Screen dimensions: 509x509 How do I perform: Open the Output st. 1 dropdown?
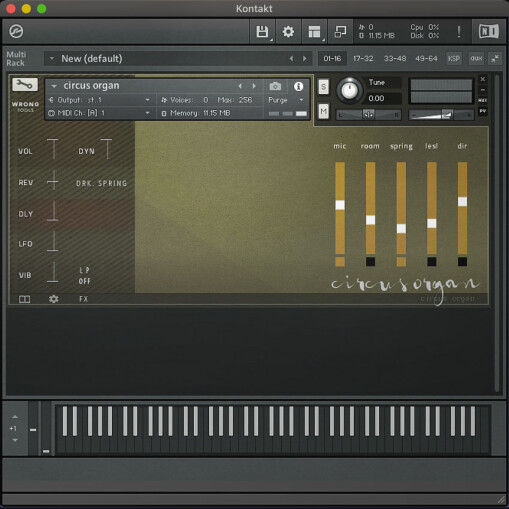[99, 100]
